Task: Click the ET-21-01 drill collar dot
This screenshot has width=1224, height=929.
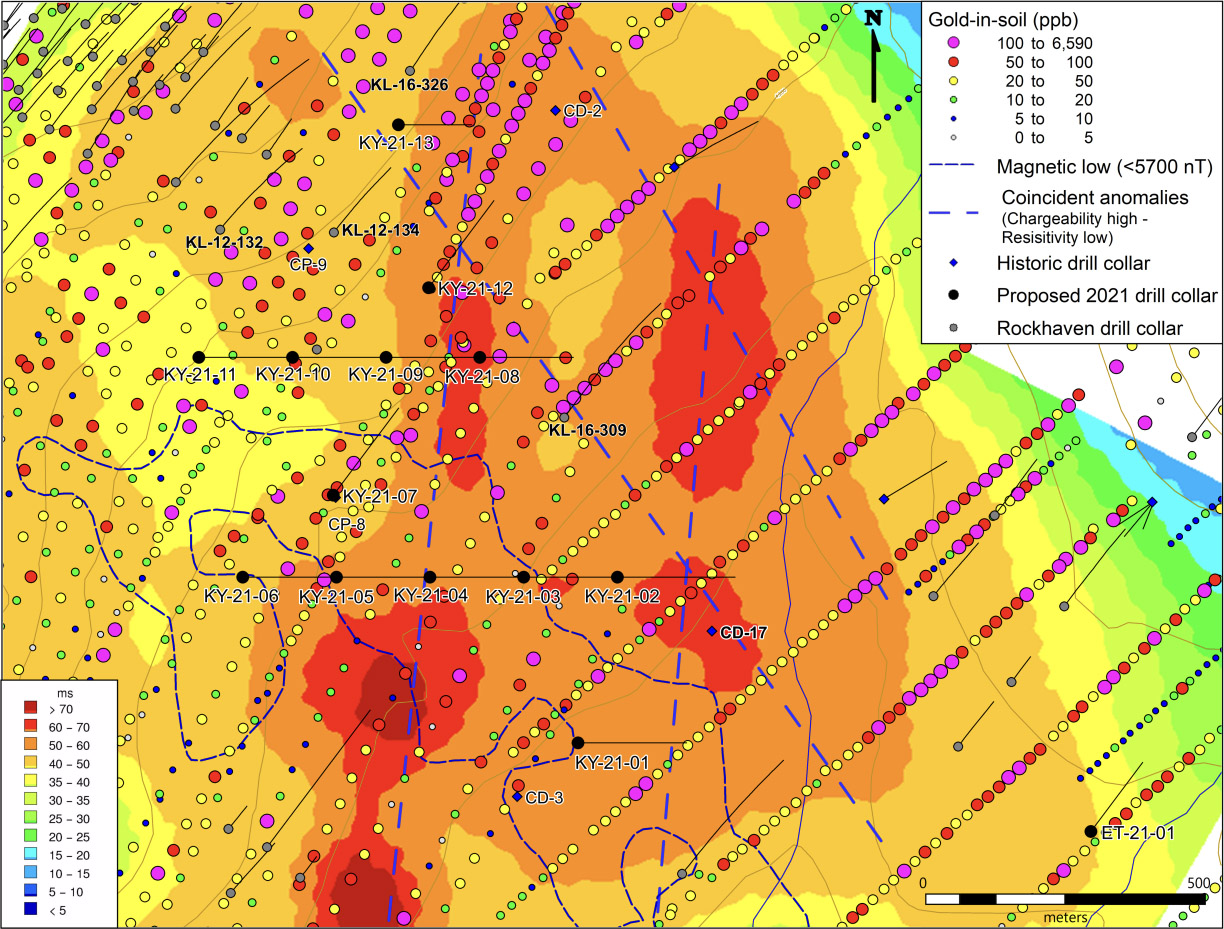Action: [1090, 831]
